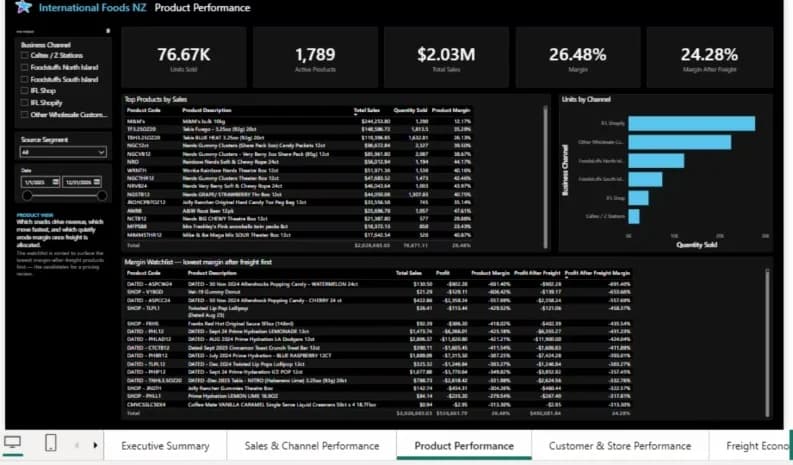Click the next page tabs arrow

[x=95, y=445]
